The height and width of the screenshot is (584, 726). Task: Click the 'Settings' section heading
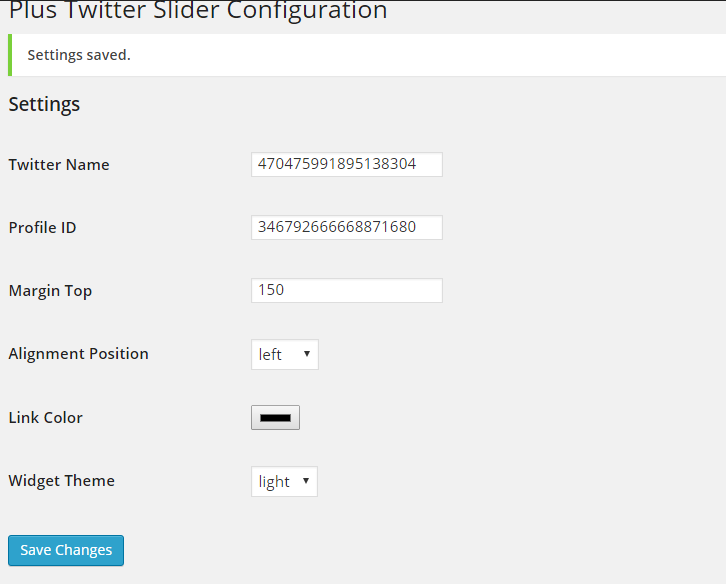tap(44, 104)
